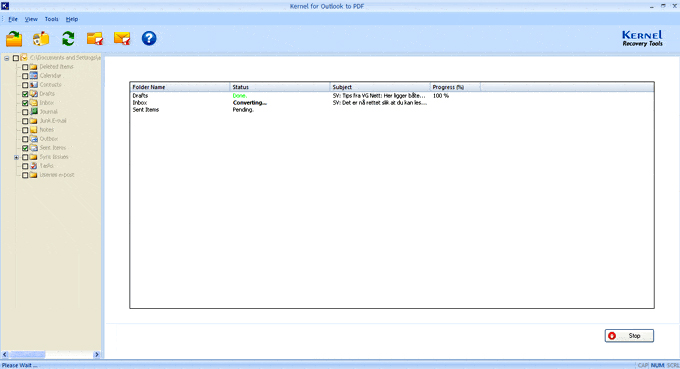This screenshot has height=369, width=680.
Task: Click the 'Pending.' status text
Action: pyautogui.click(x=243, y=110)
